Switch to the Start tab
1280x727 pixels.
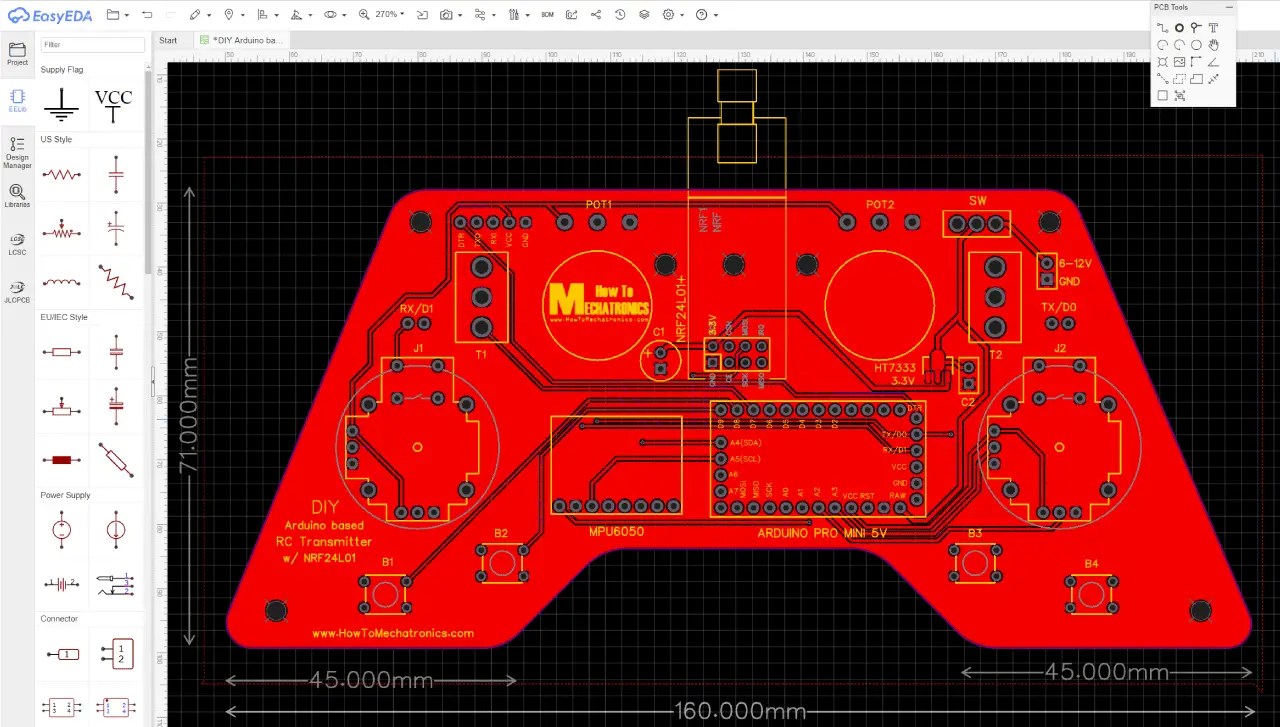(x=167, y=40)
